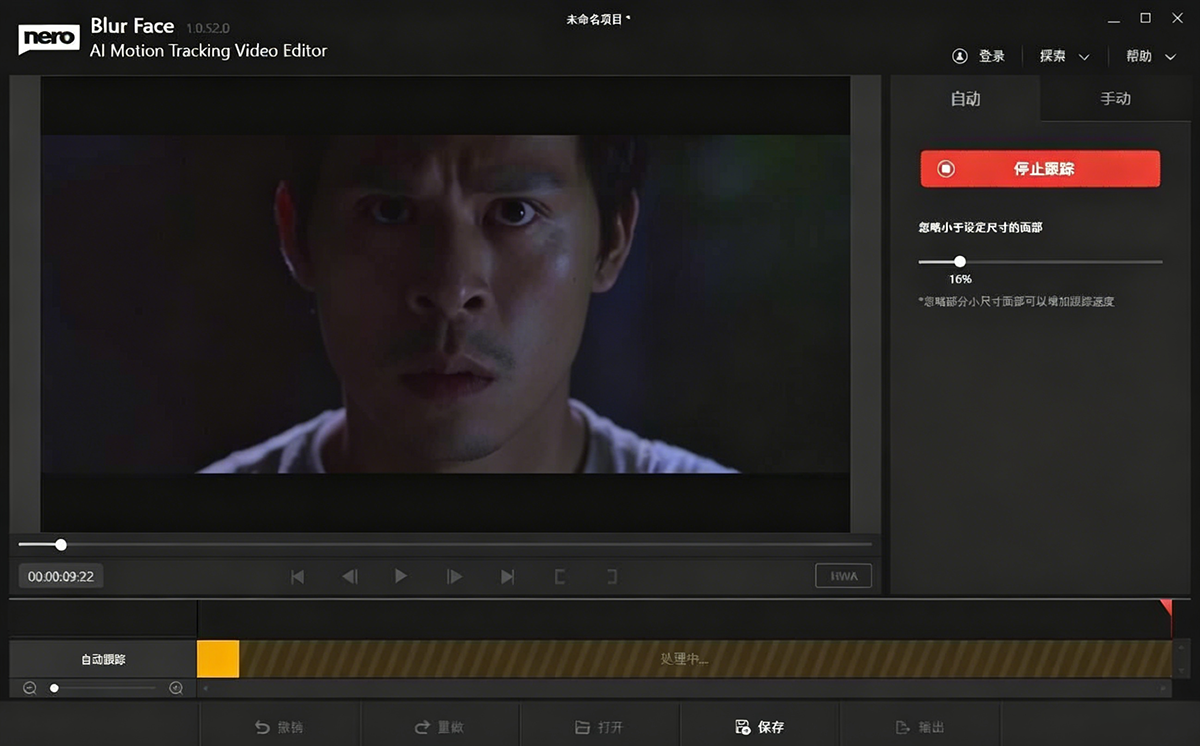
Task: Expand the 帮助 dropdown menu
Action: (x=1151, y=56)
